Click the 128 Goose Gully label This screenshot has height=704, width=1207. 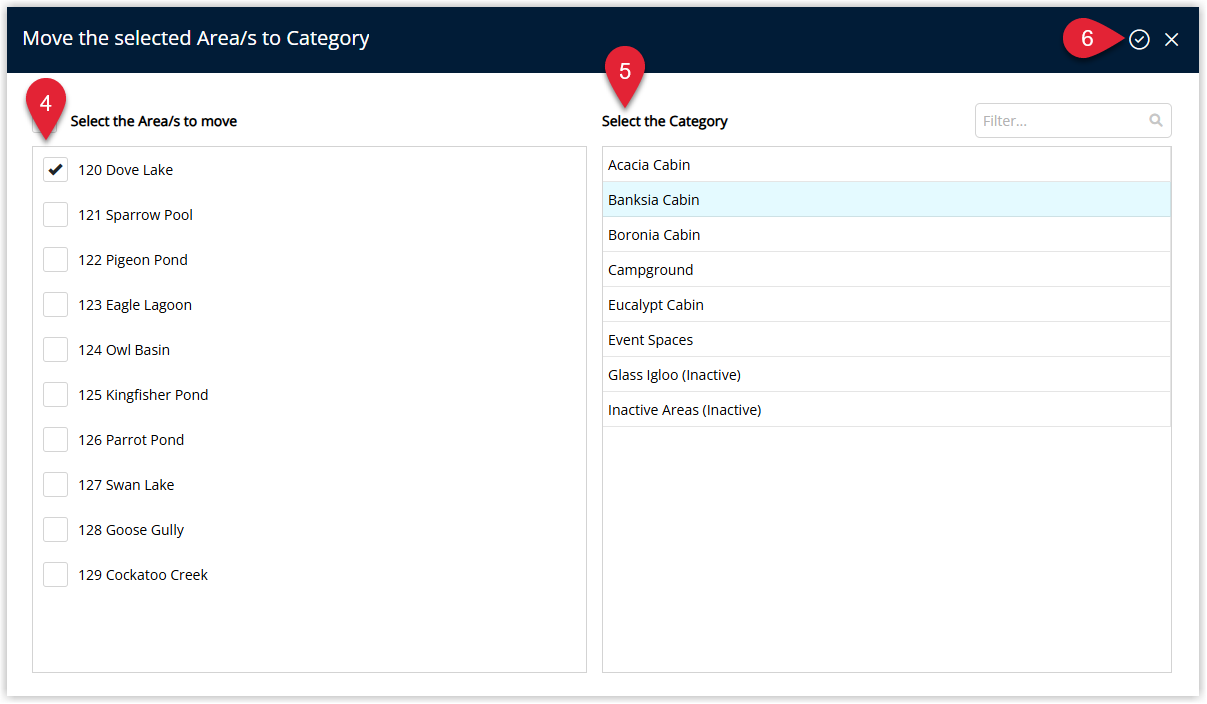(131, 530)
